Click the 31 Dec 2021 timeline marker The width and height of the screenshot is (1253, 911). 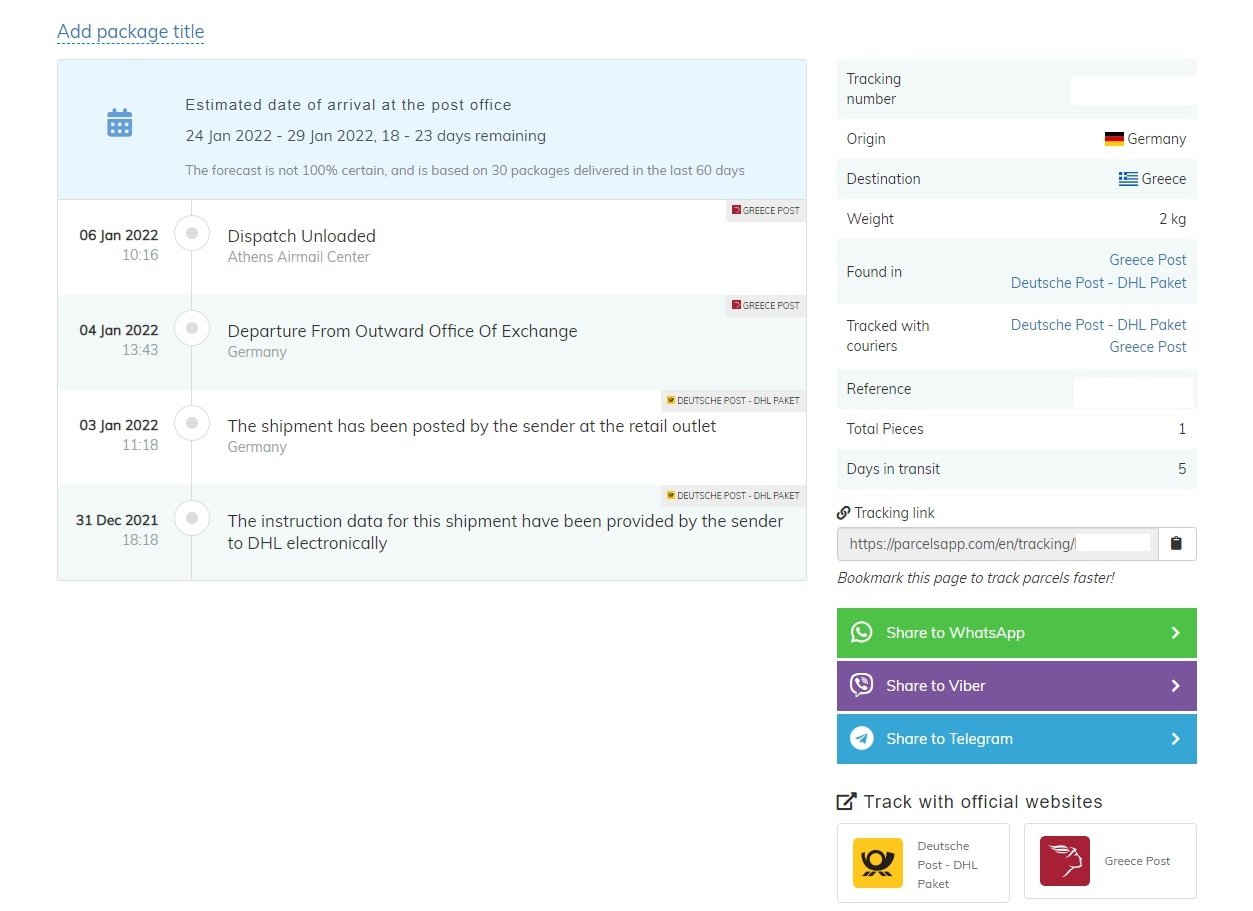pyautogui.click(x=192, y=518)
